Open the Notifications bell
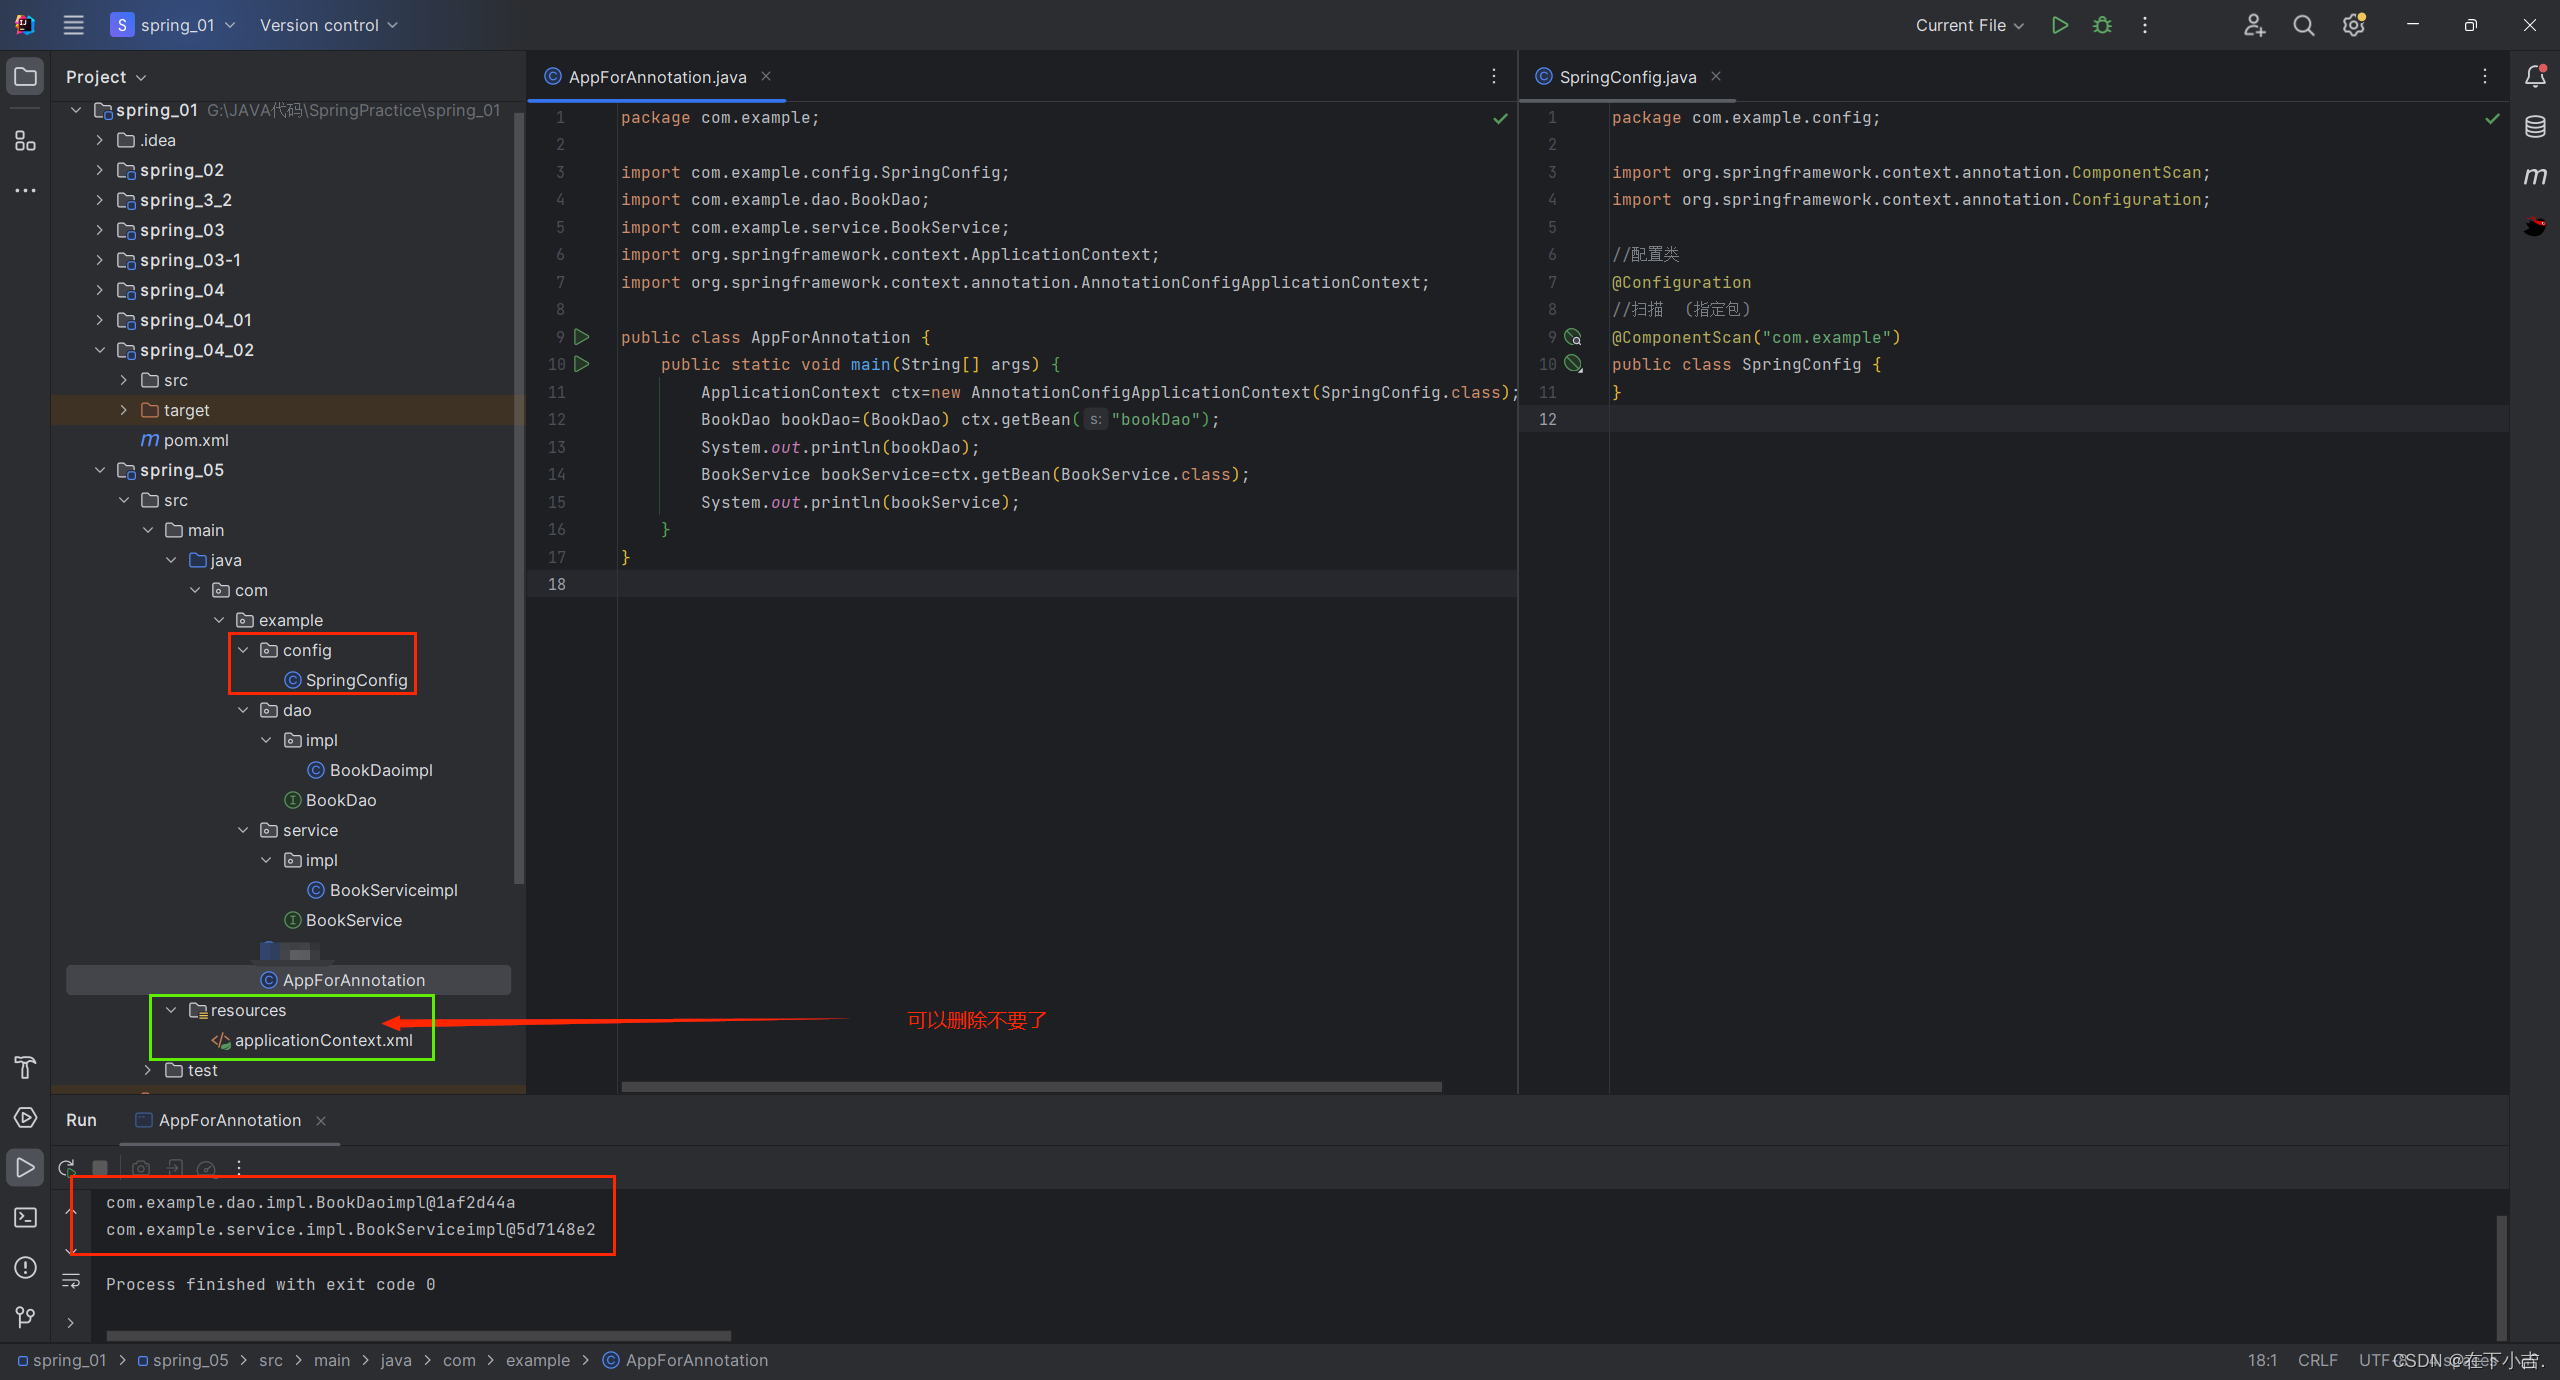2560x1380 pixels. pyautogui.click(x=2535, y=76)
